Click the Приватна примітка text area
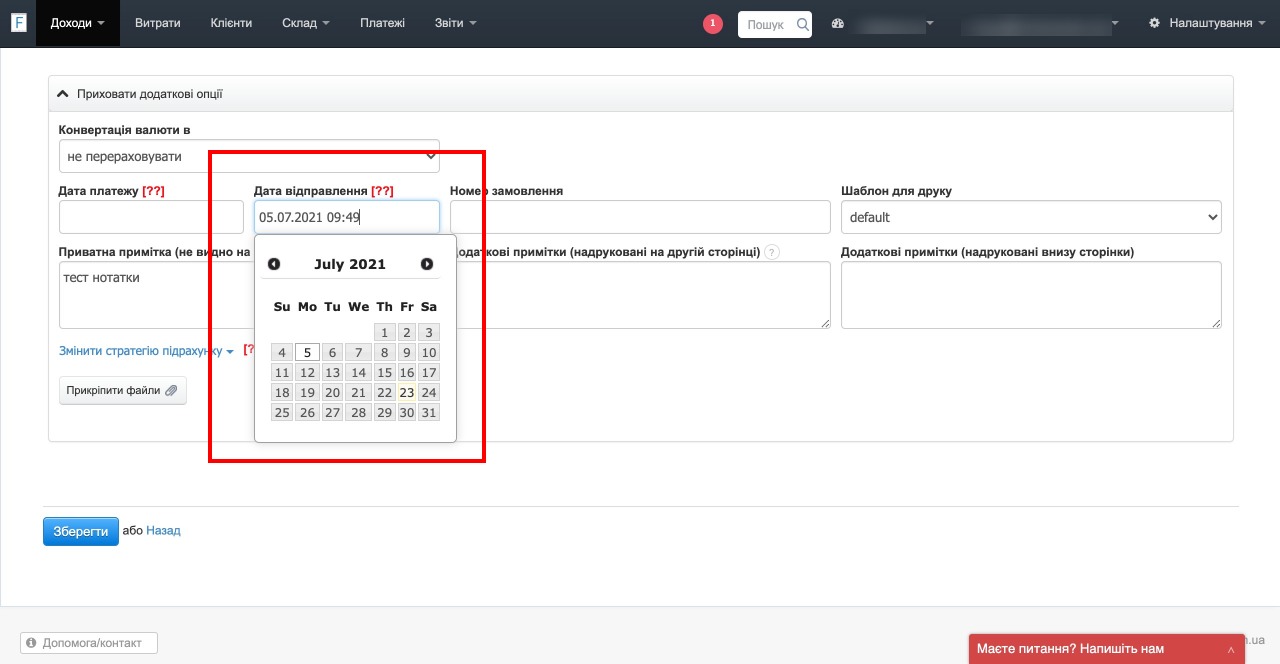 click(155, 295)
